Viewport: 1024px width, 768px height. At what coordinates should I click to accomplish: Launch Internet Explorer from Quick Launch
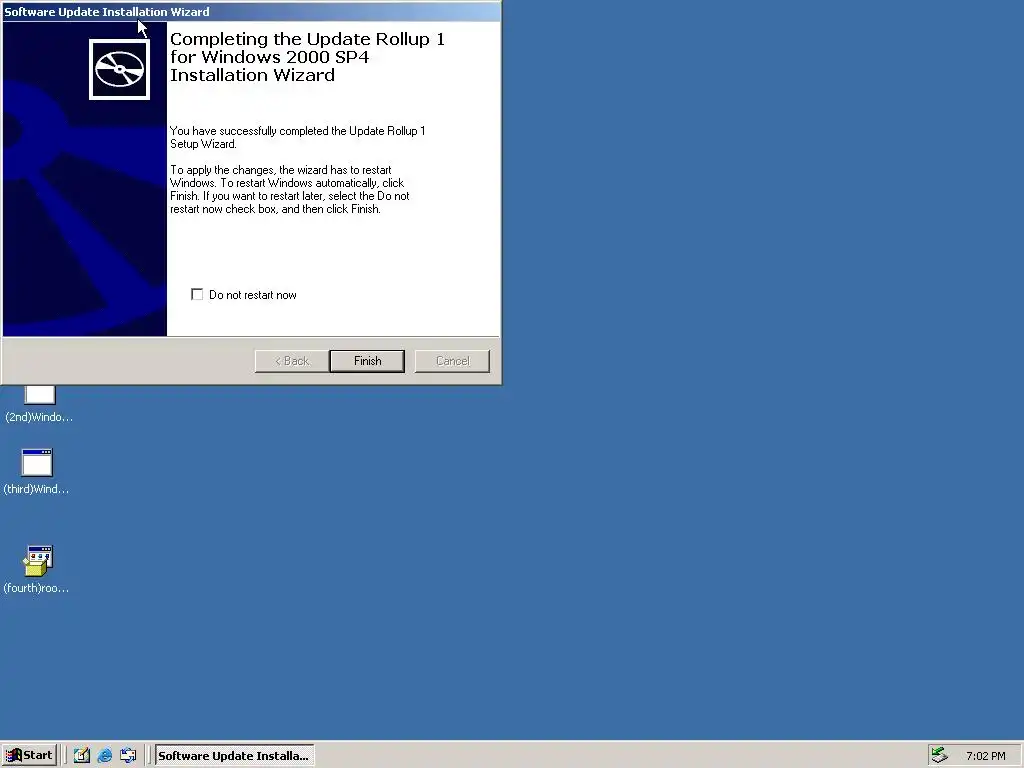coord(104,756)
